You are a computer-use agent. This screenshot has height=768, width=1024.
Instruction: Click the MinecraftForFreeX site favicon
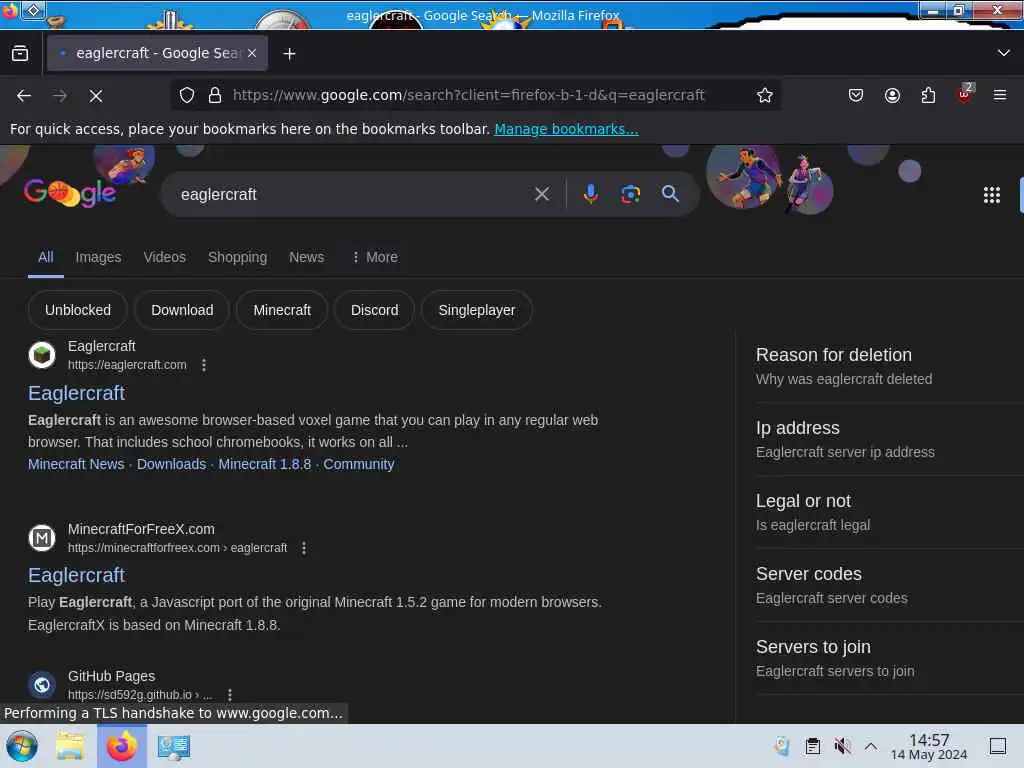click(x=42, y=538)
